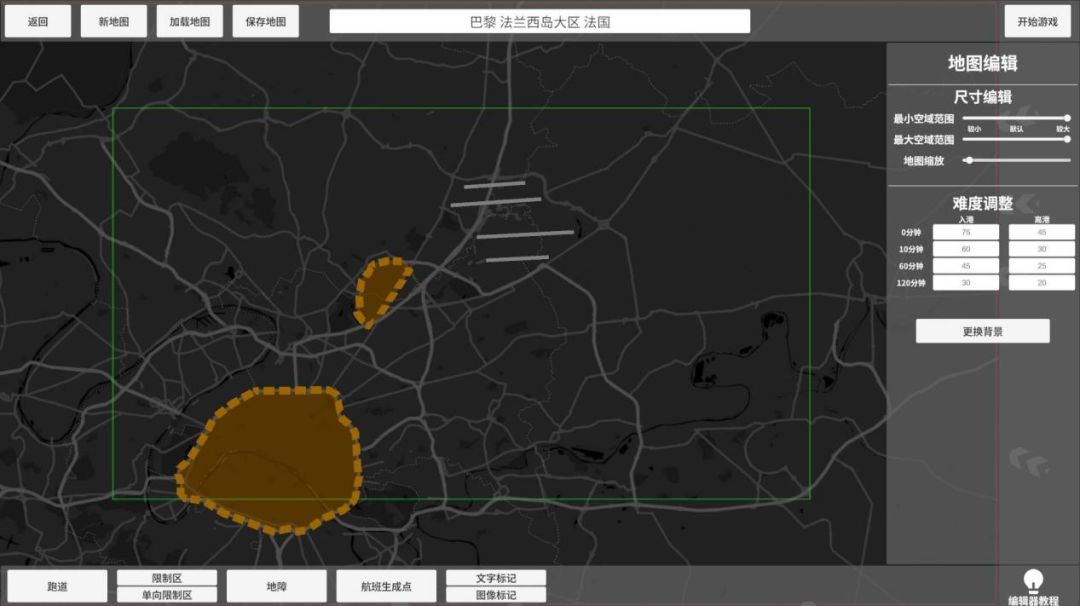Select the 限制区 restricted zone tool
Screen dimensions: 1080x606
tap(166, 578)
